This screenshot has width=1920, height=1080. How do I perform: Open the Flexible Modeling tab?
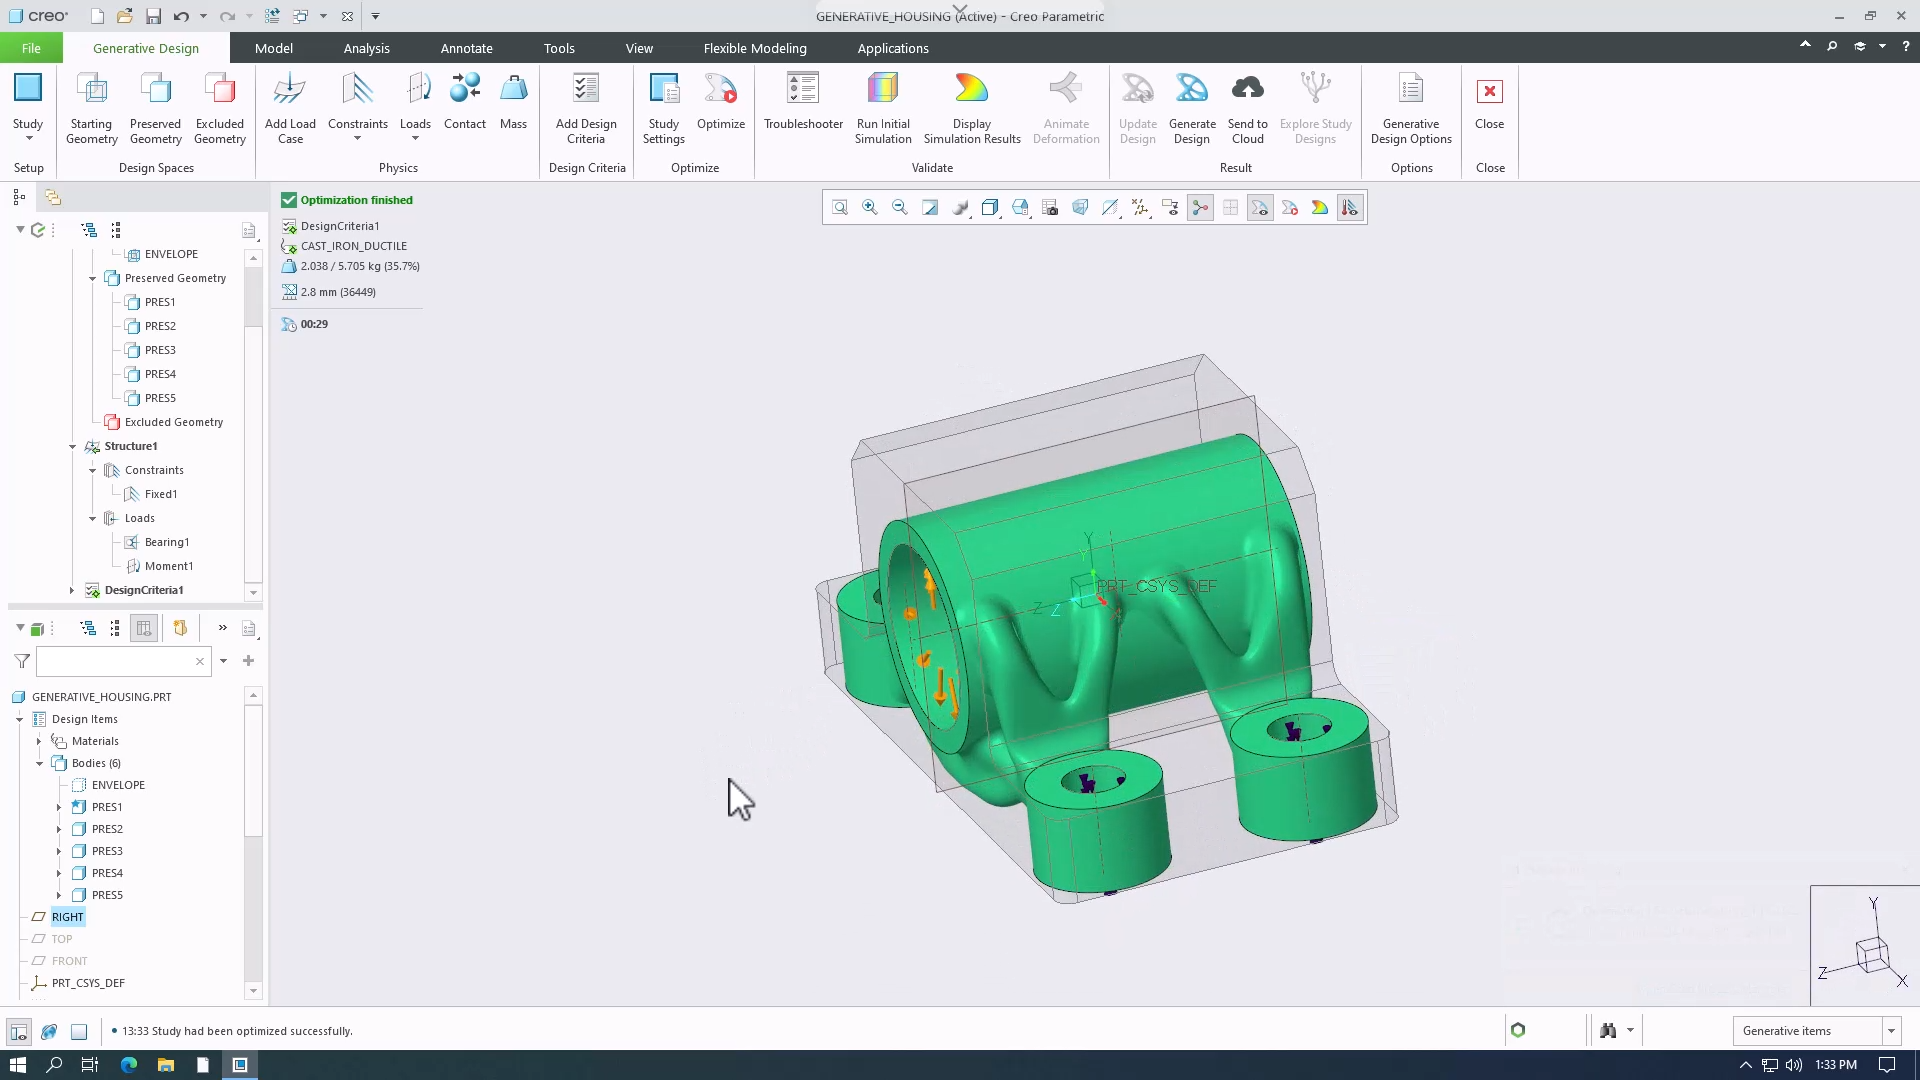pos(754,48)
